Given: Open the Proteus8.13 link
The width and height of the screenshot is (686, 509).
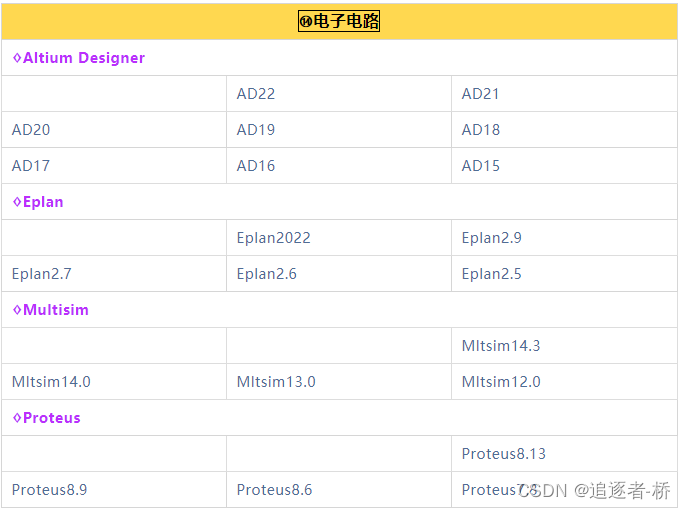Looking at the screenshot, I should click(x=503, y=454).
